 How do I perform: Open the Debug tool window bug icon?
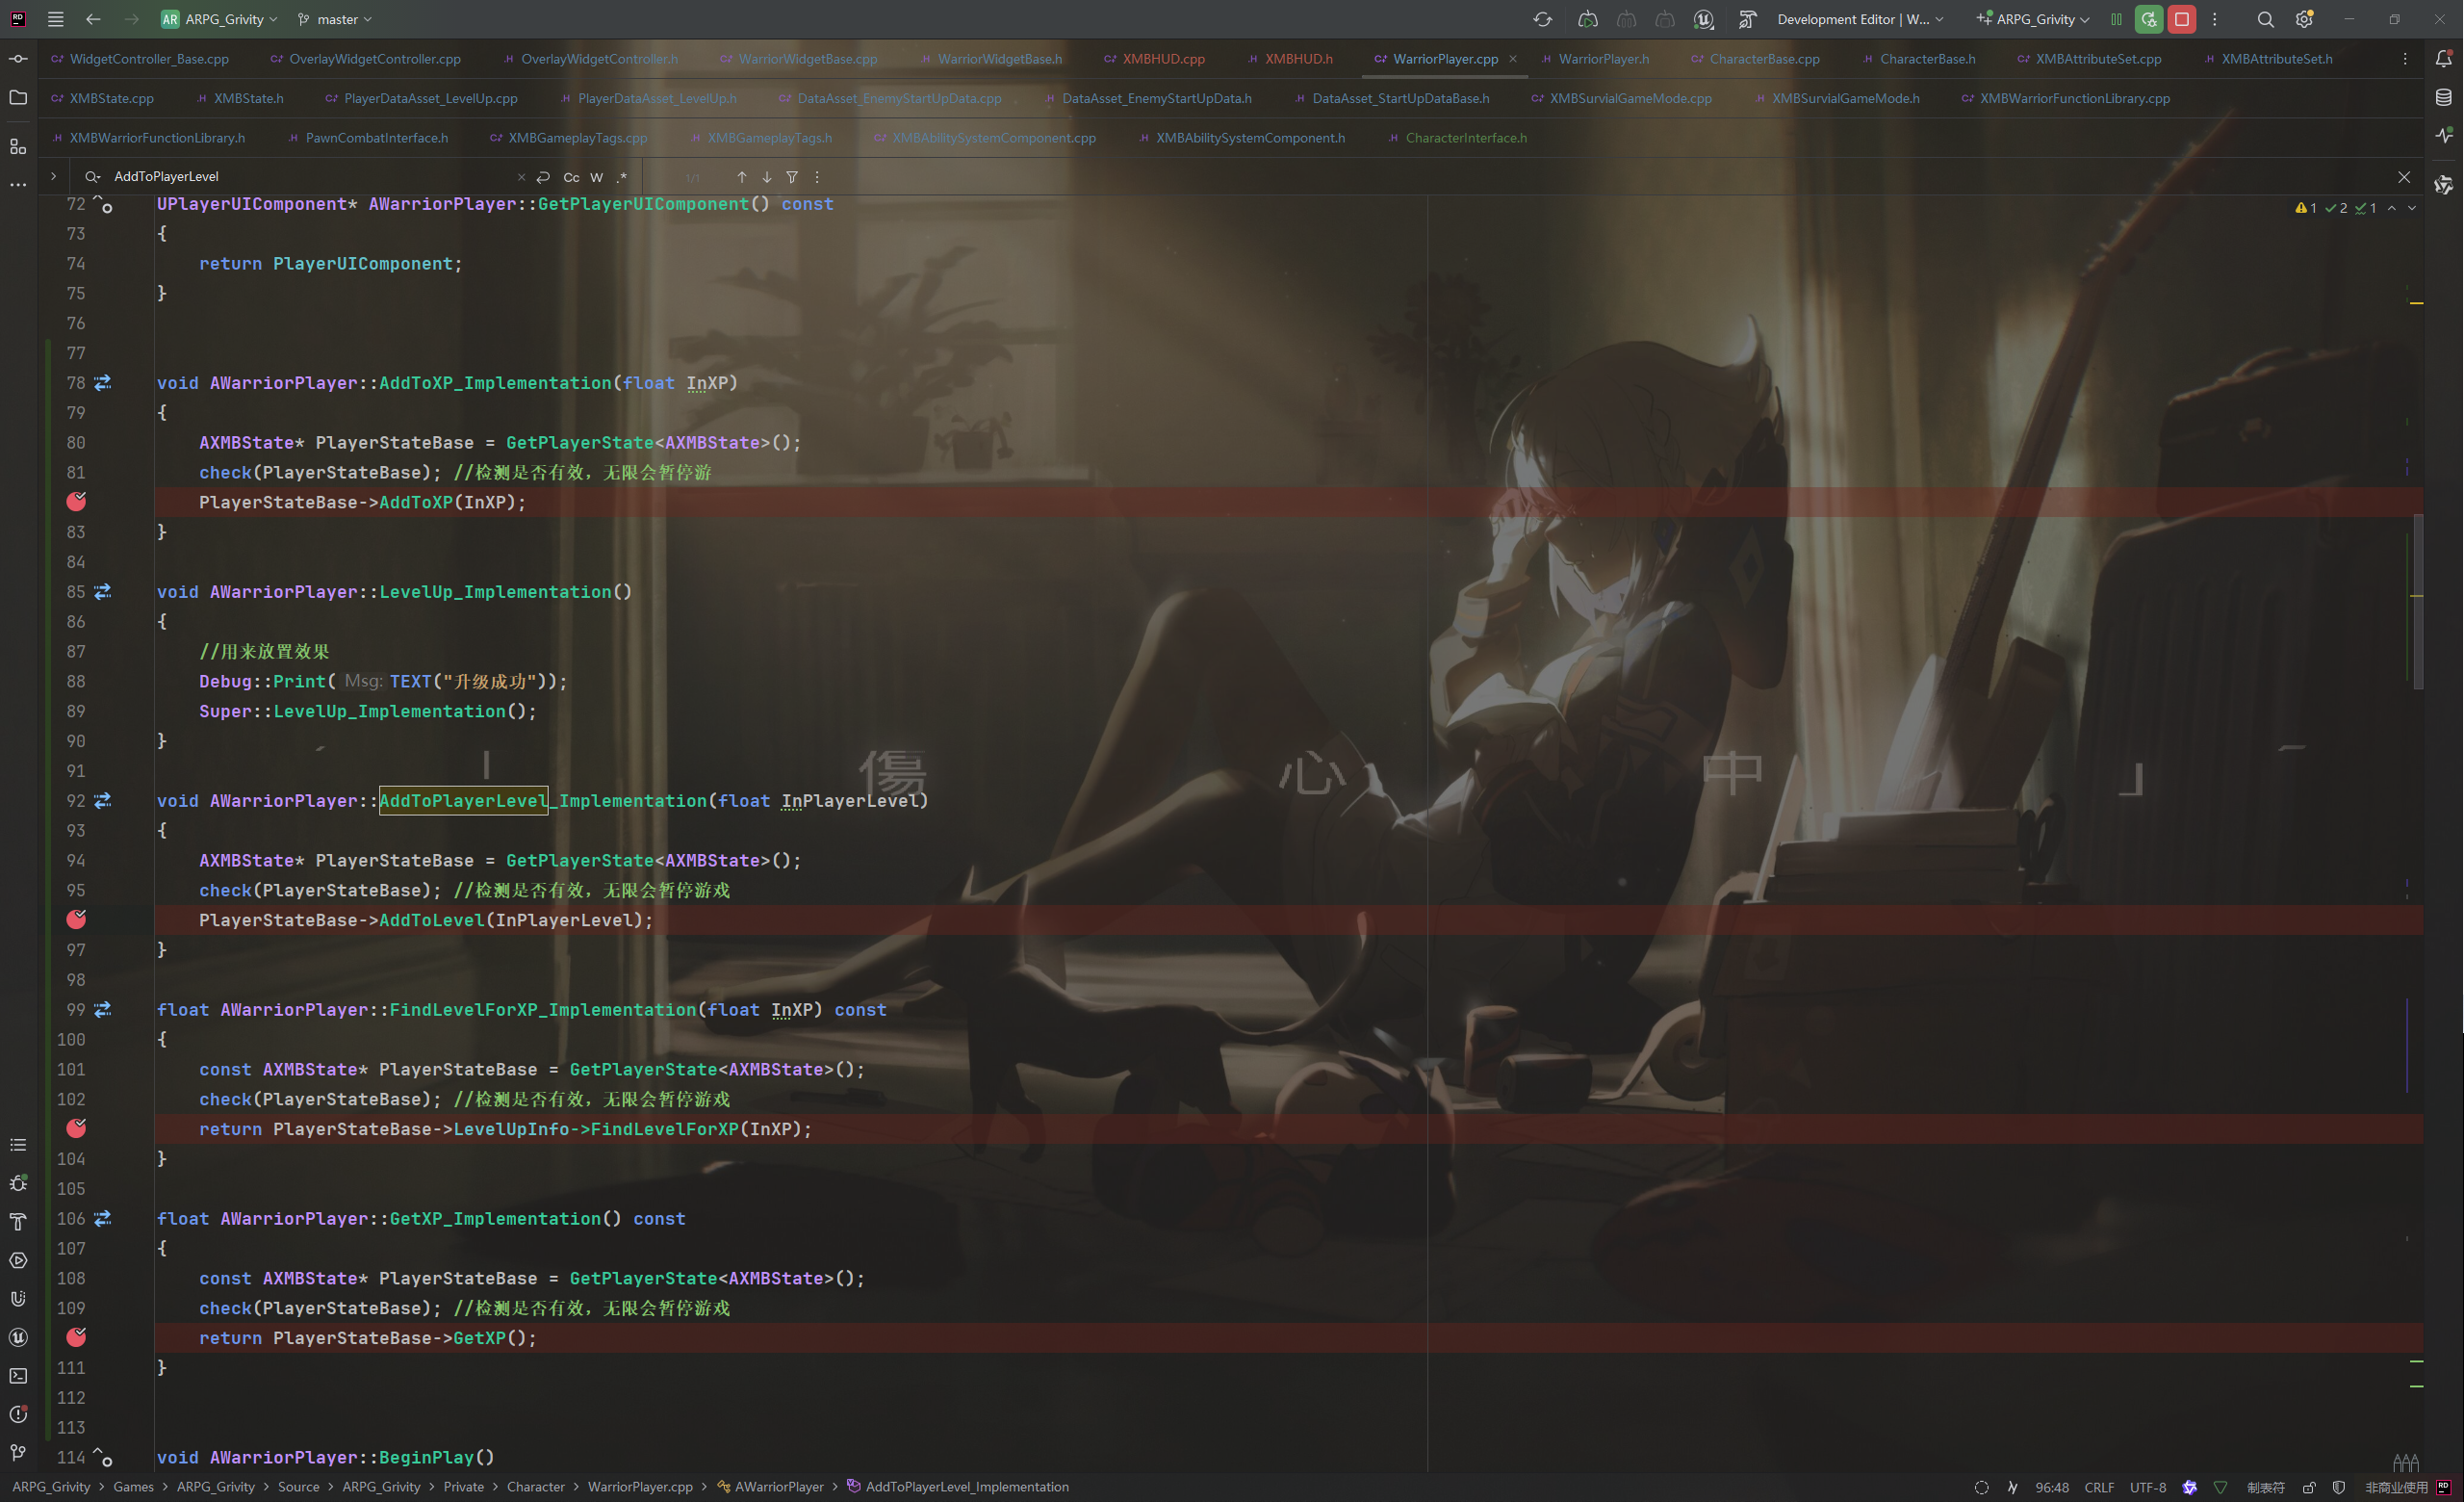(x=18, y=1183)
